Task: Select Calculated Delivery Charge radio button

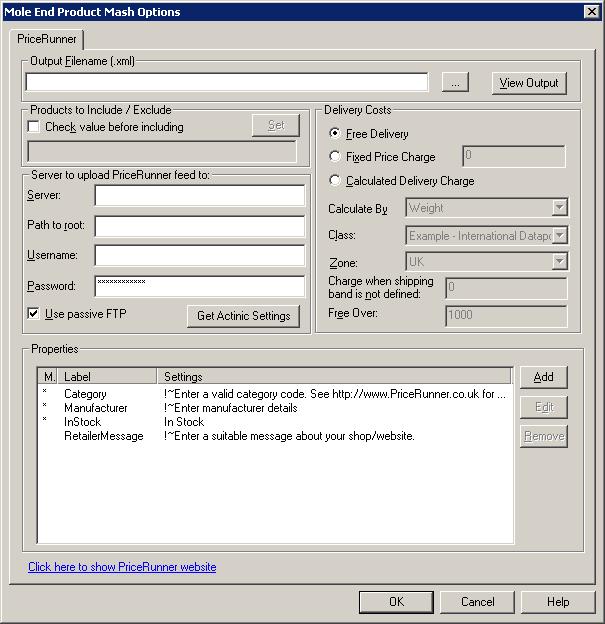Action: click(335, 181)
